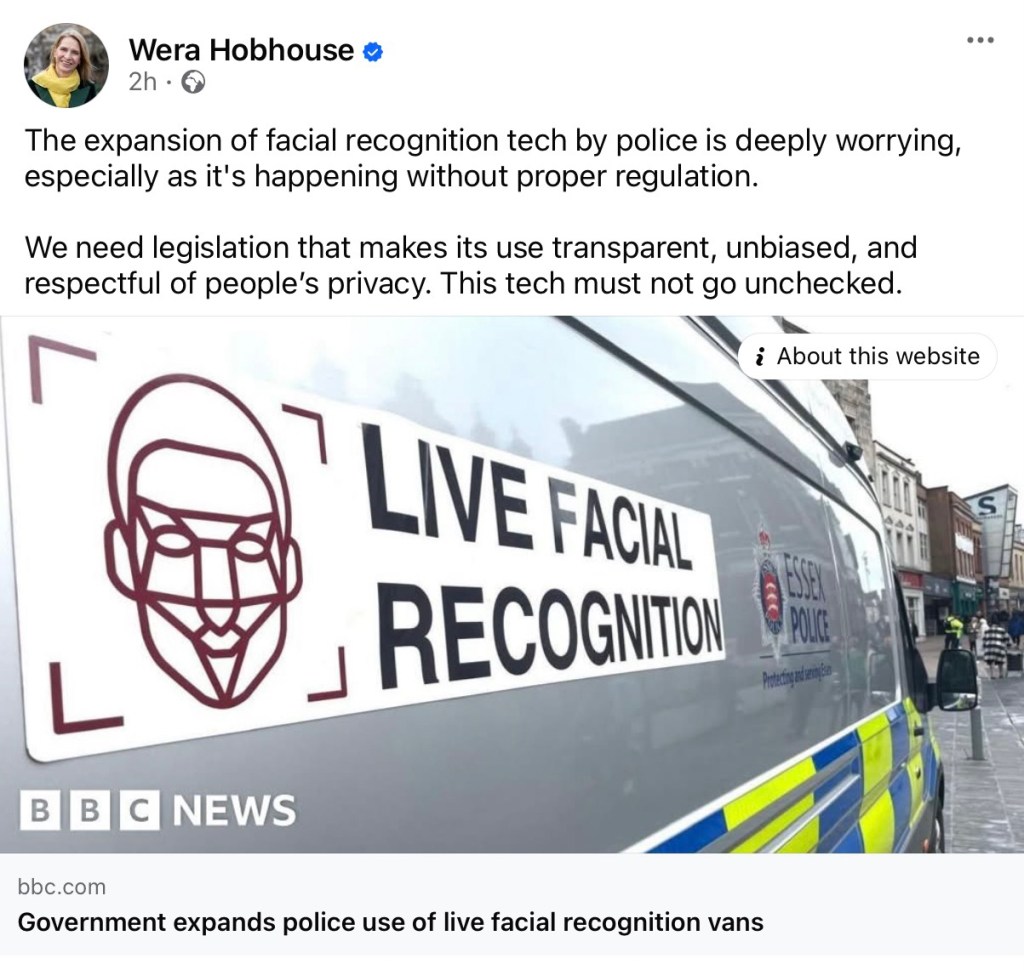Click the blue verified badge
Image resolution: width=1024 pixels, height=970 pixels.
(x=373, y=51)
